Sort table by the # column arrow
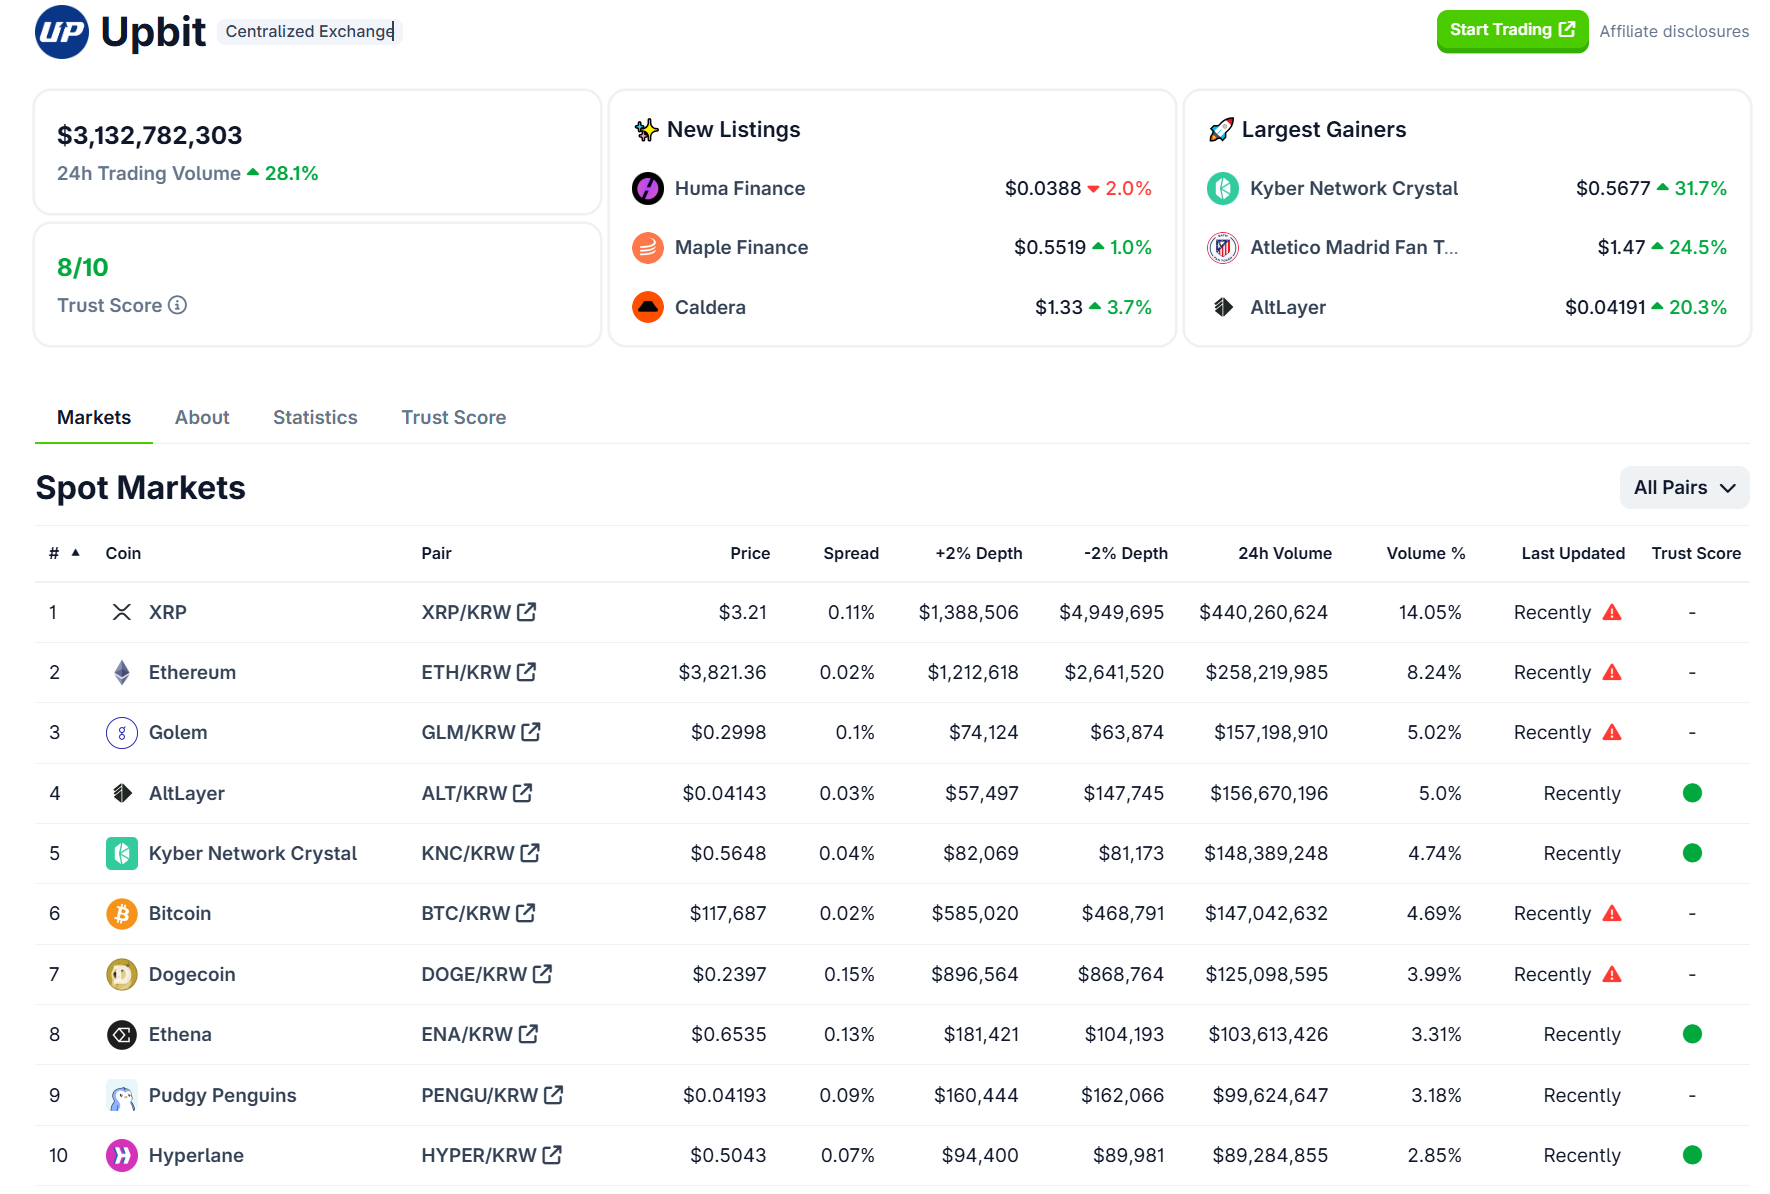The image size is (1770, 1194). pos(76,553)
